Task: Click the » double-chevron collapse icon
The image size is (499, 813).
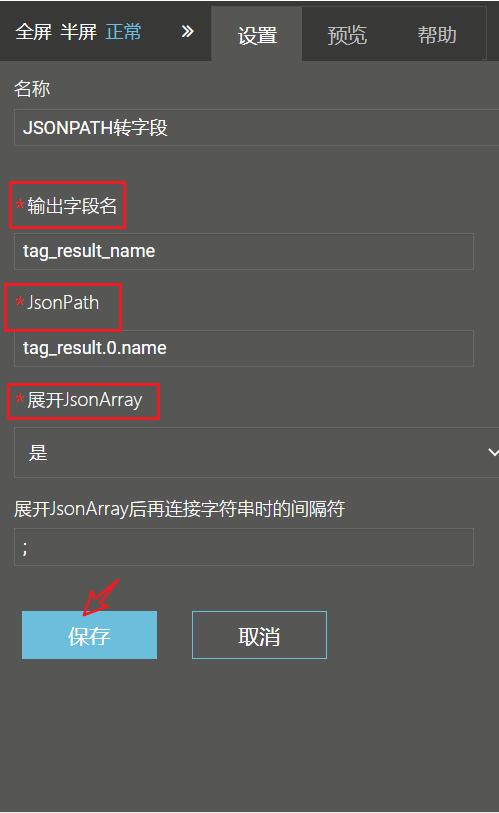Action: click(188, 32)
